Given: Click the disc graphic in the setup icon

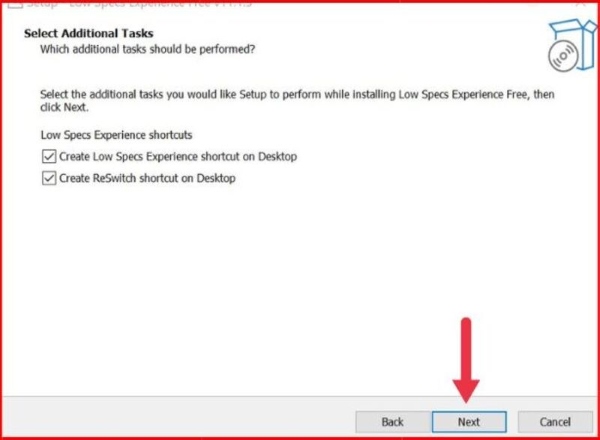Looking at the screenshot, I should [562, 56].
